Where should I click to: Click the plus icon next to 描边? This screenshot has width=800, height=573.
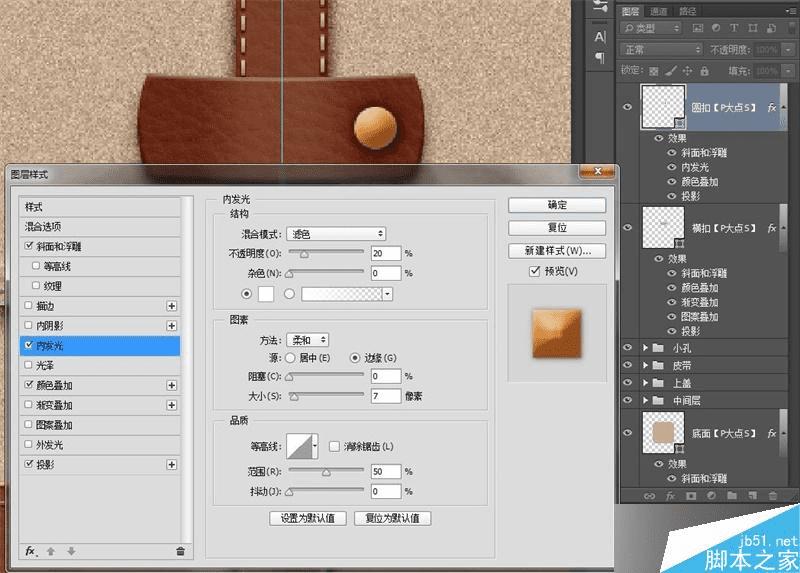coord(171,305)
